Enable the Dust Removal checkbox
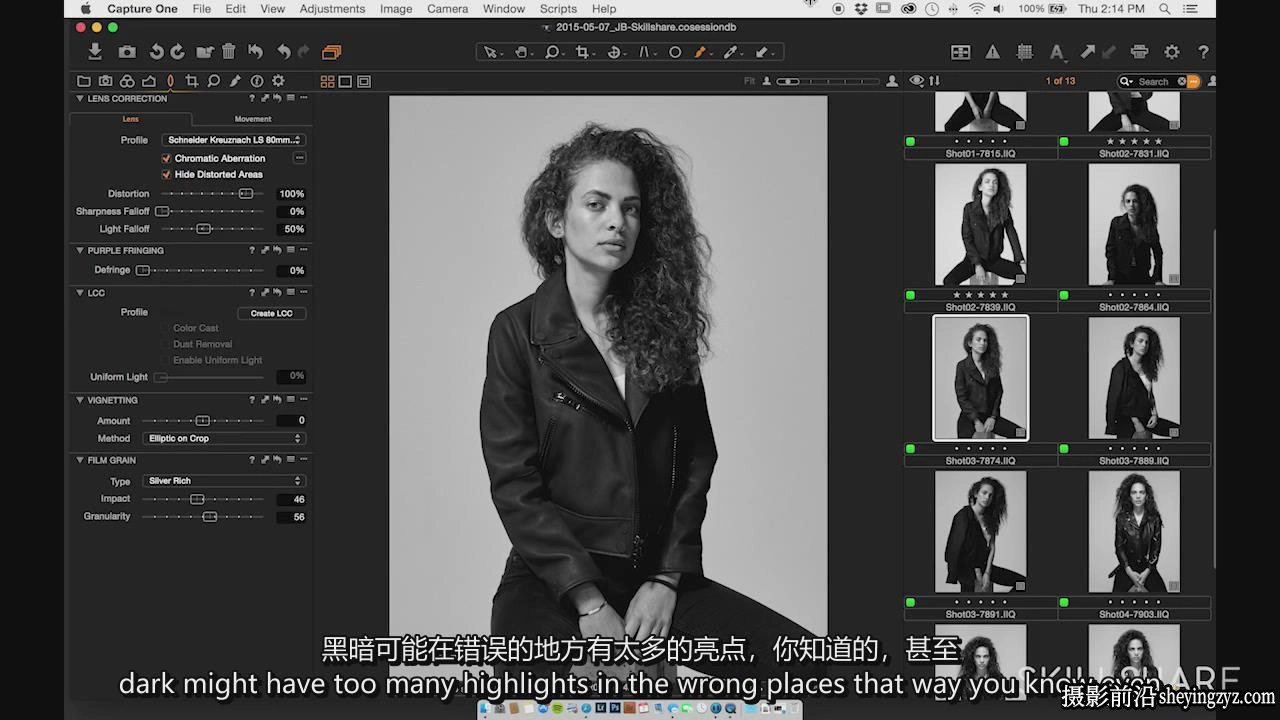The width and height of the screenshot is (1280, 720). [x=166, y=344]
